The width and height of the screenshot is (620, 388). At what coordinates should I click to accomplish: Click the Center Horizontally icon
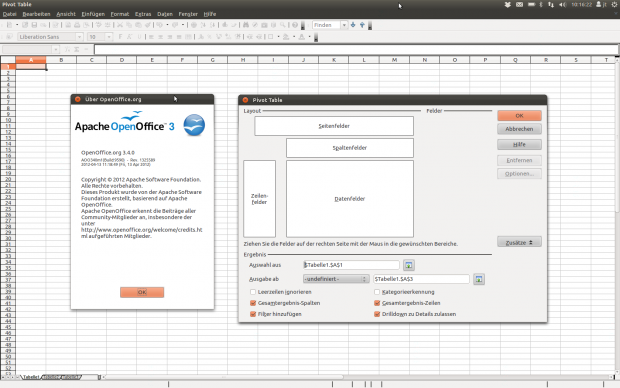coord(161,37)
